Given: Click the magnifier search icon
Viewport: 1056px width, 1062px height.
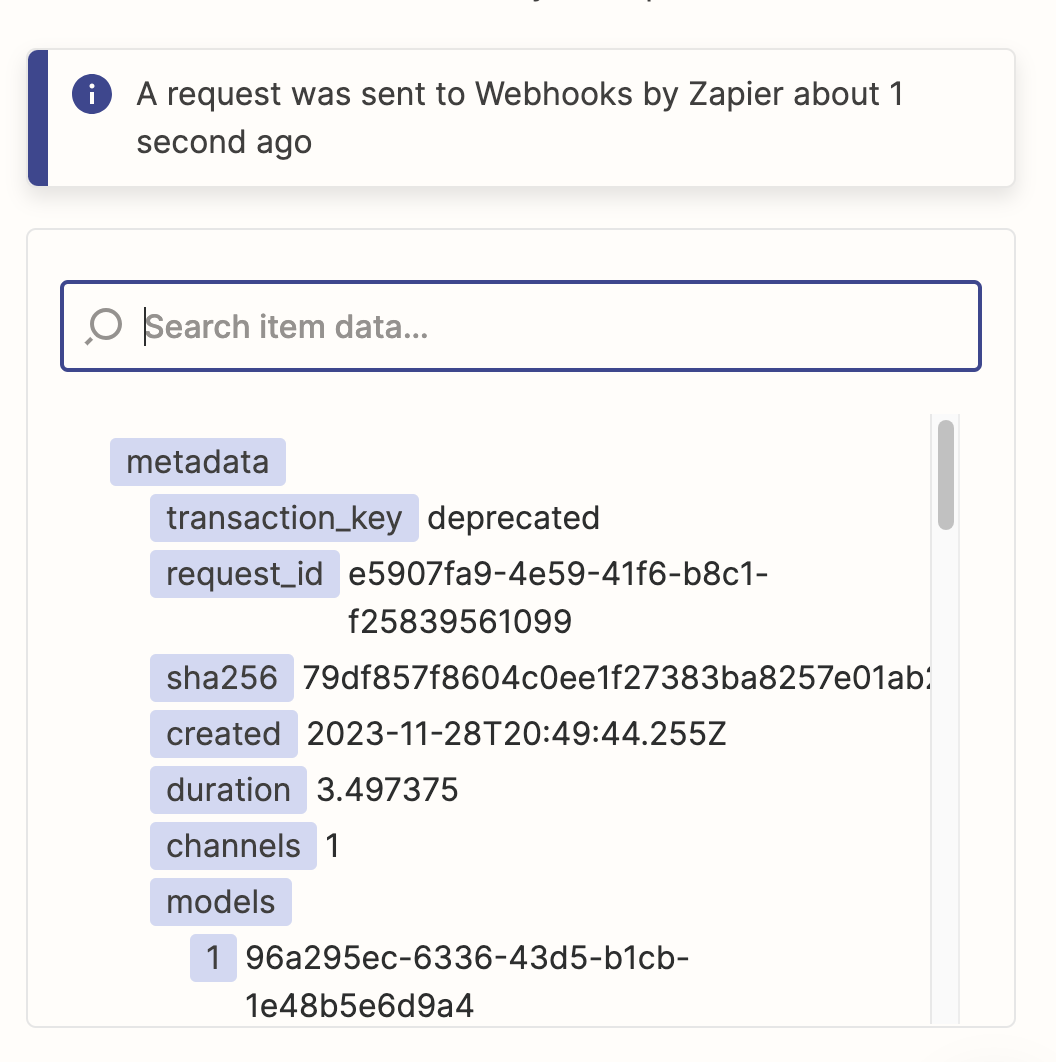Looking at the screenshot, I should tap(104, 326).
